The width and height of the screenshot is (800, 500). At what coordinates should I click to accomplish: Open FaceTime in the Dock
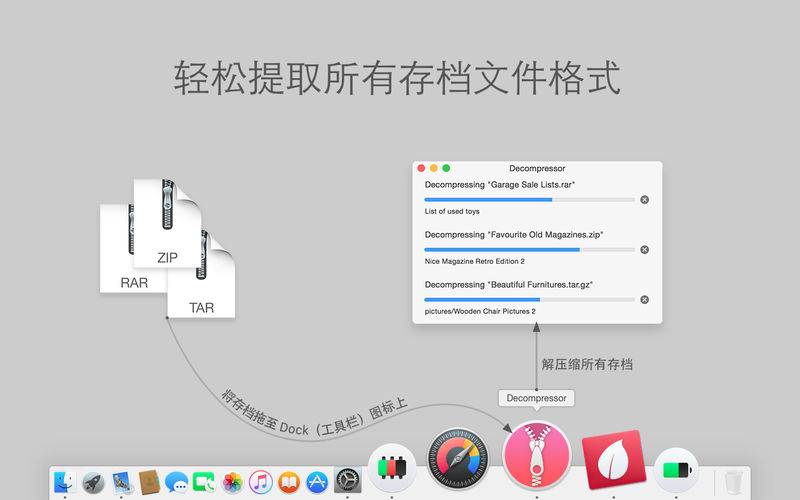coord(204,482)
